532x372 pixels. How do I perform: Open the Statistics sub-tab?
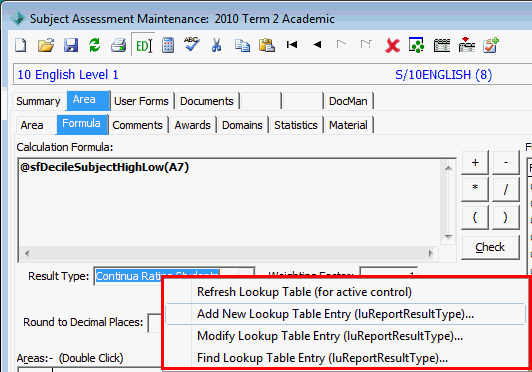[x=296, y=125]
